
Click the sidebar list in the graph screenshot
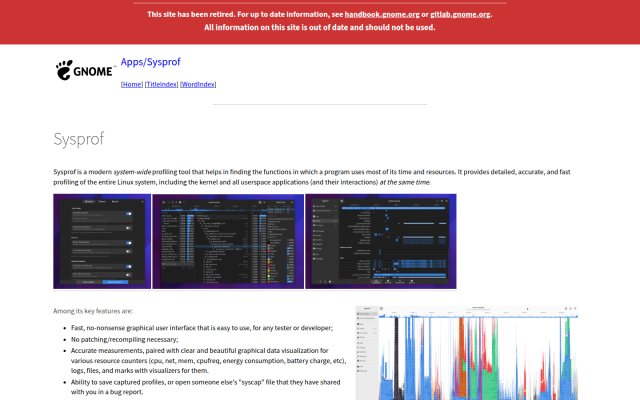point(367,353)
